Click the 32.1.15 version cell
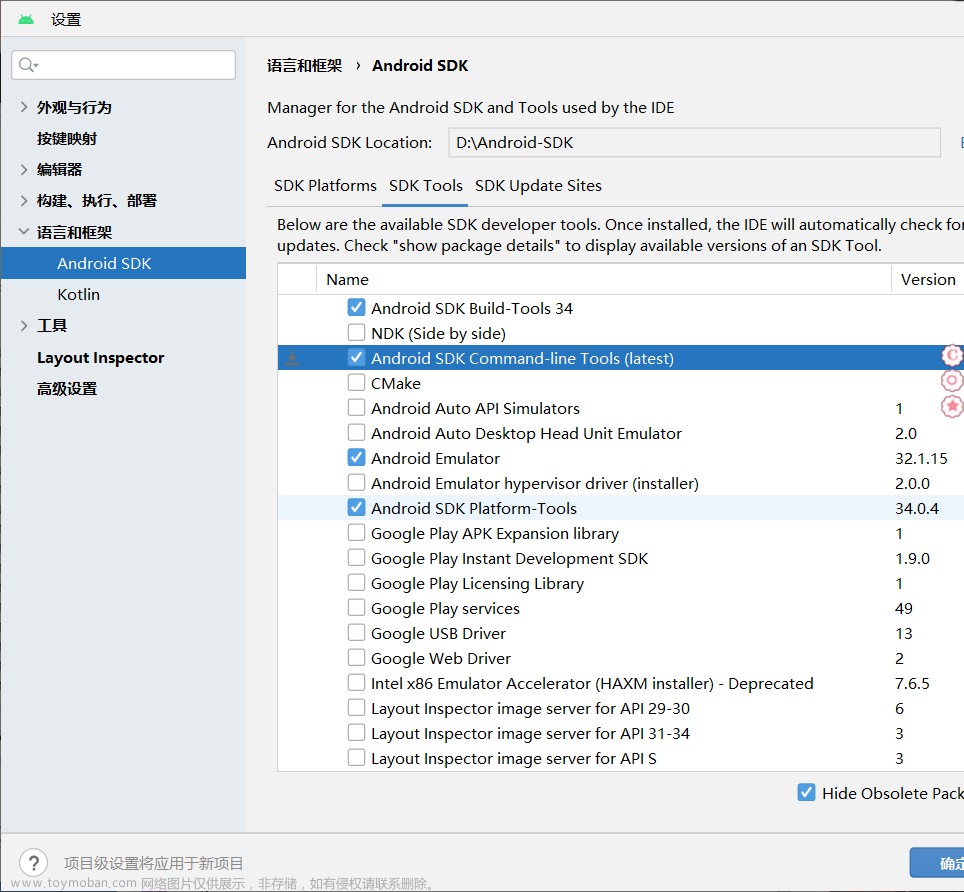This screenshot has width=964, height=892. click(921, 458)
